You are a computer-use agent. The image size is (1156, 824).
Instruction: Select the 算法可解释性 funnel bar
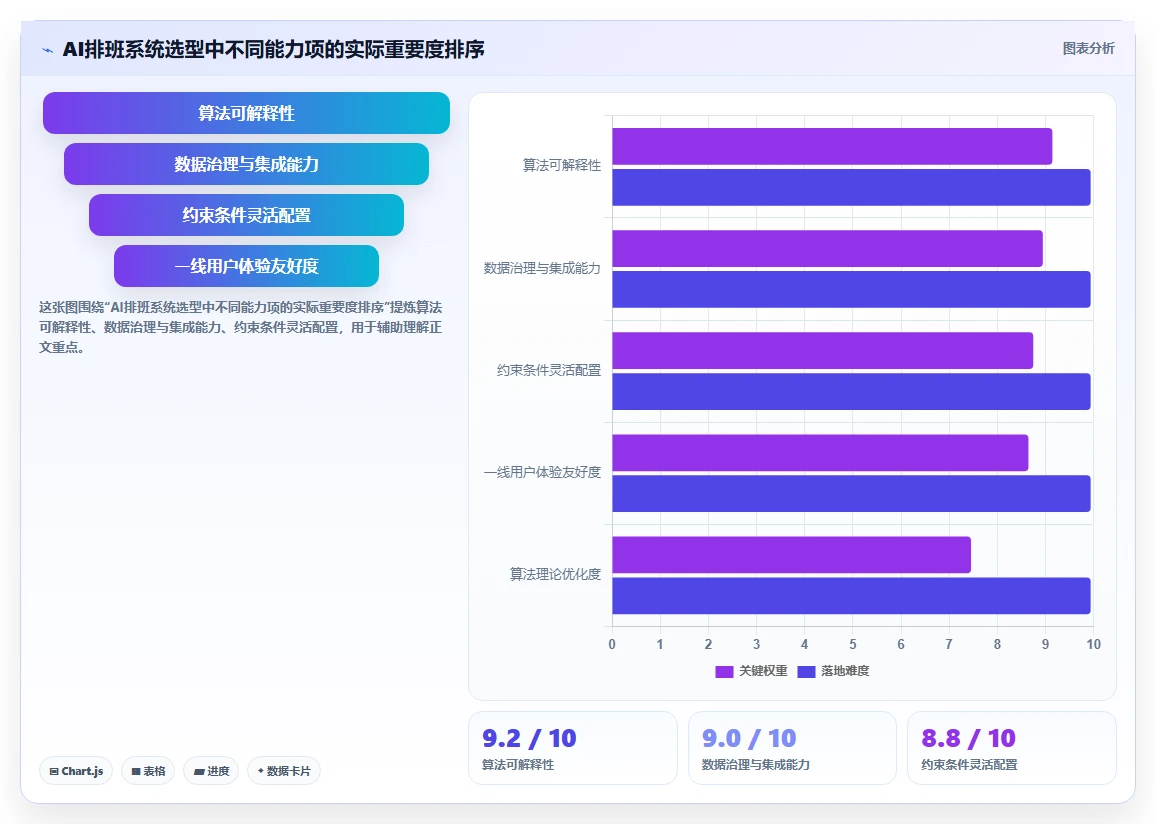click(x=246, y=113)
